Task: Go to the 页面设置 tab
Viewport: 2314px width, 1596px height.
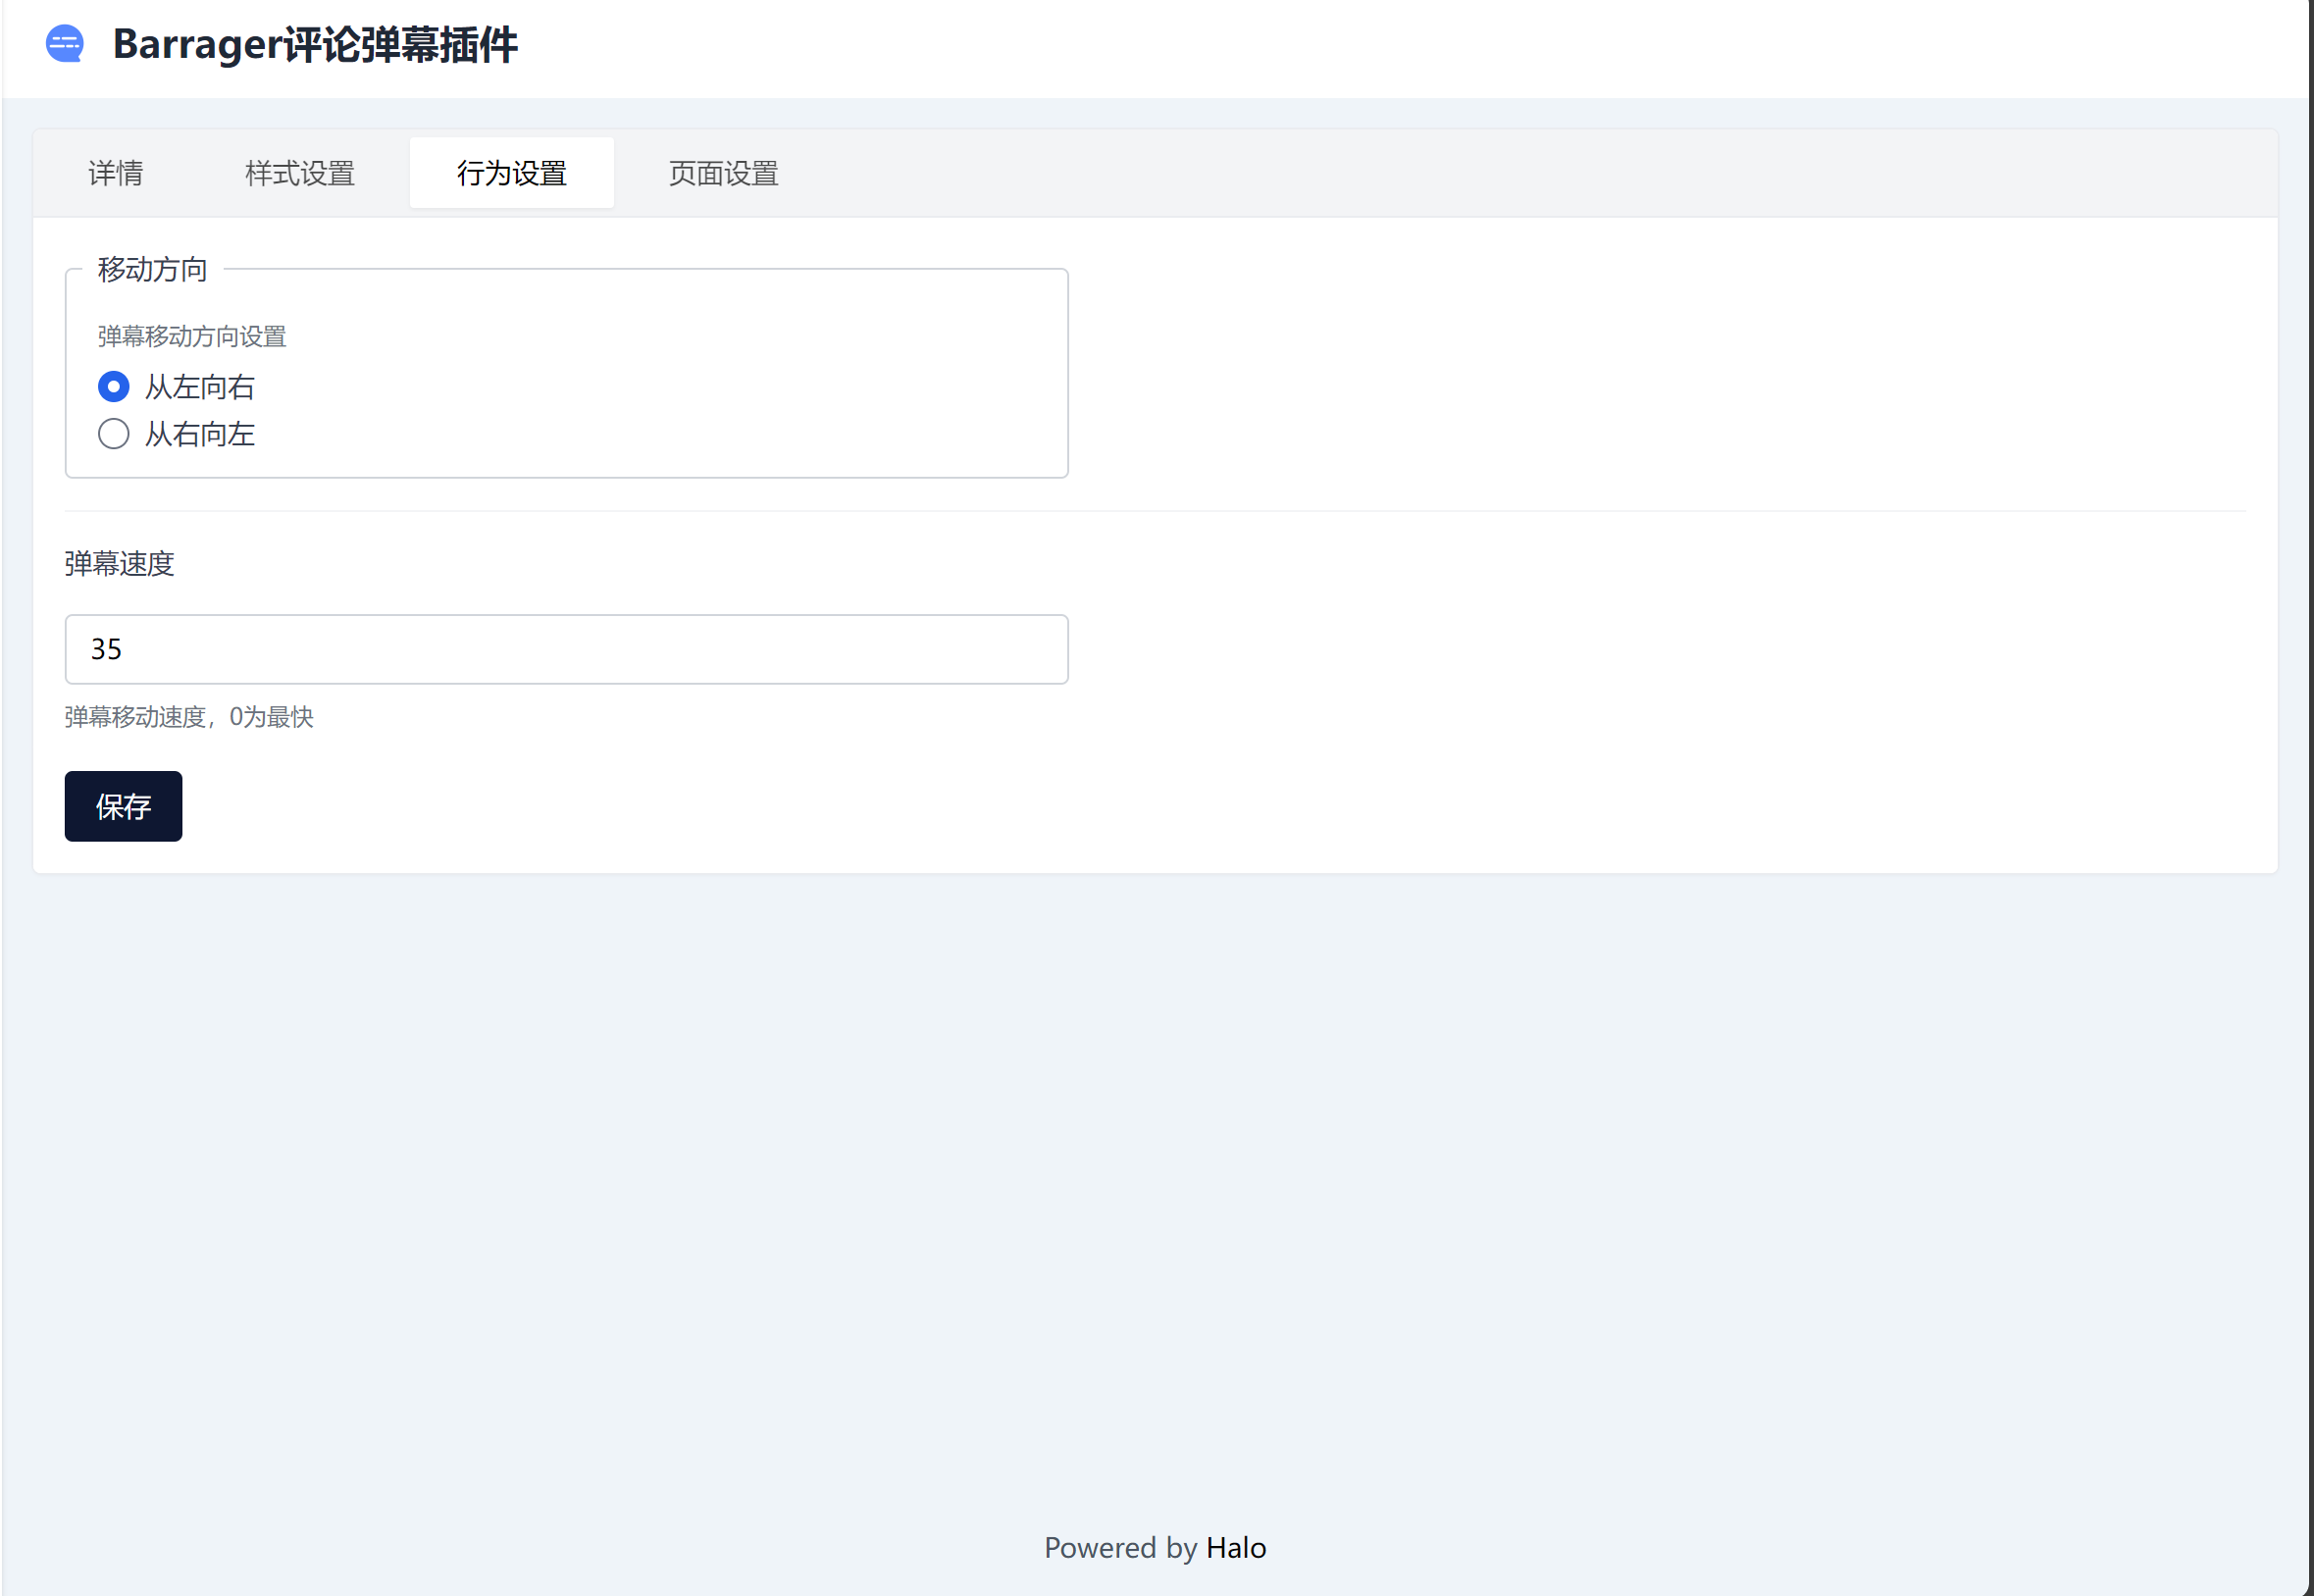Action: coord(723,173)
